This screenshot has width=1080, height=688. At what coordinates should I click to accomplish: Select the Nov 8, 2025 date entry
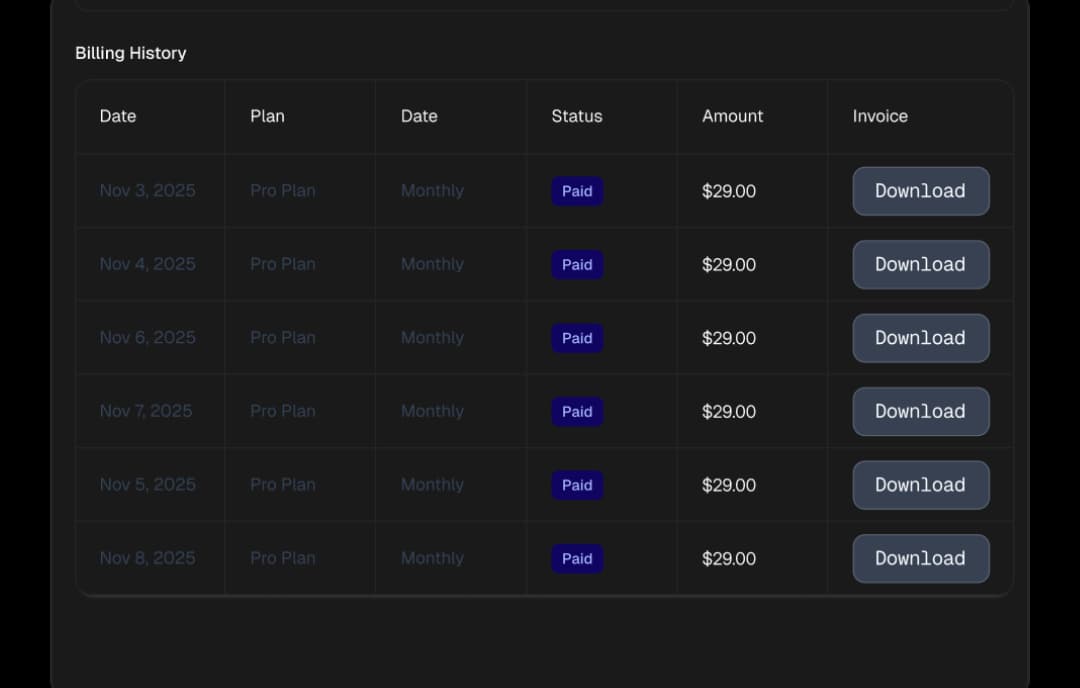148,558
